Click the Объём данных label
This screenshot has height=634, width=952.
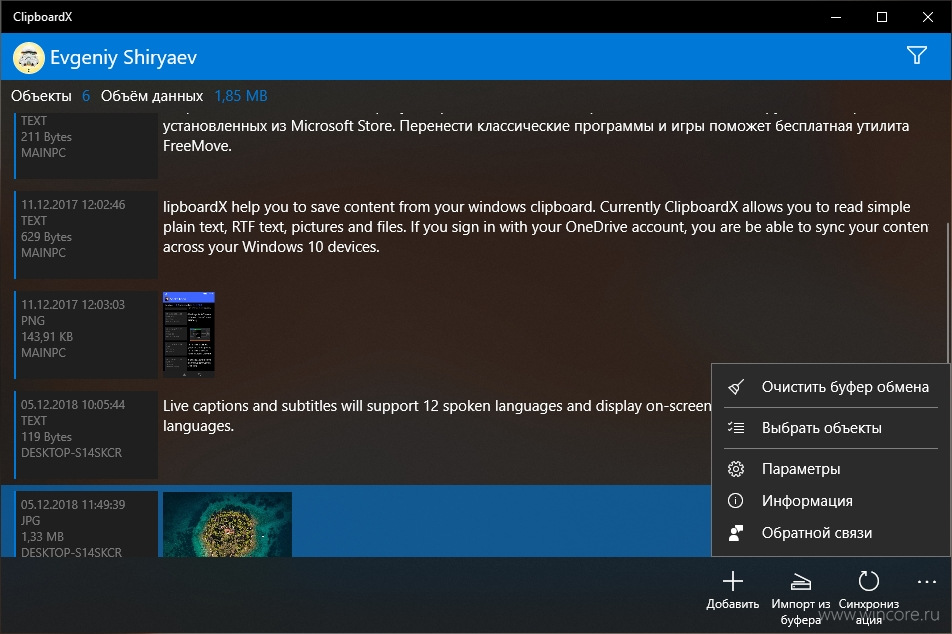point(152,96)
